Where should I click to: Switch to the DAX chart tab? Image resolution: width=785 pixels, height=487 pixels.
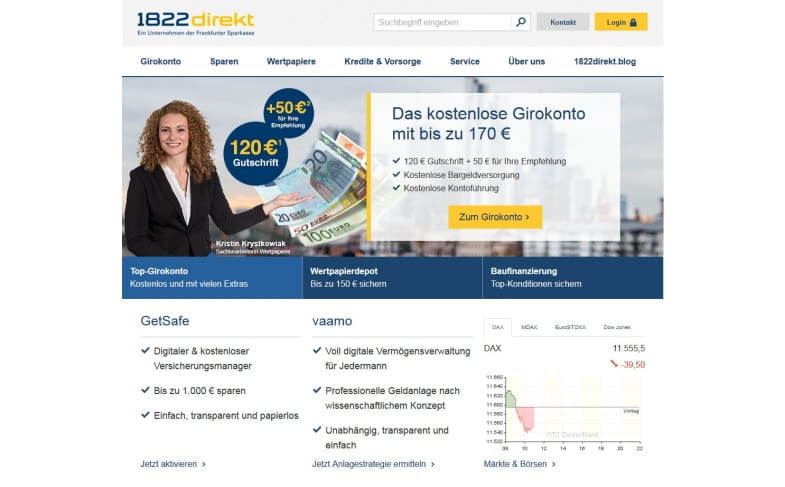click(x=498, y=327)
